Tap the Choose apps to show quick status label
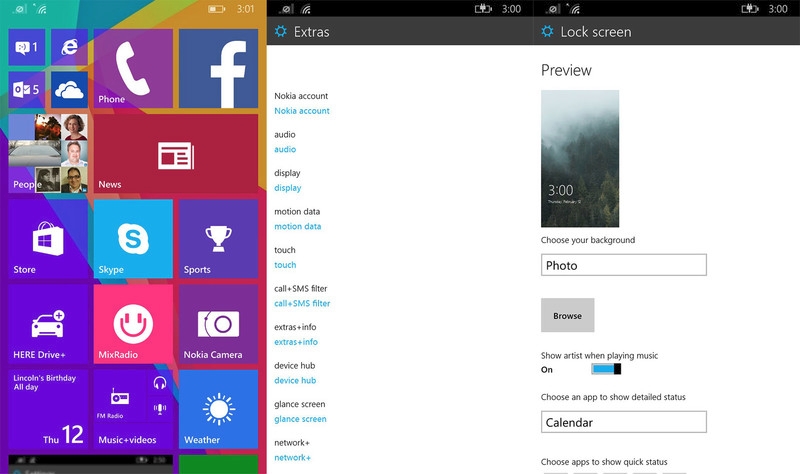The height and width of the screenshot is (474, 800). (x=604, y=462)
